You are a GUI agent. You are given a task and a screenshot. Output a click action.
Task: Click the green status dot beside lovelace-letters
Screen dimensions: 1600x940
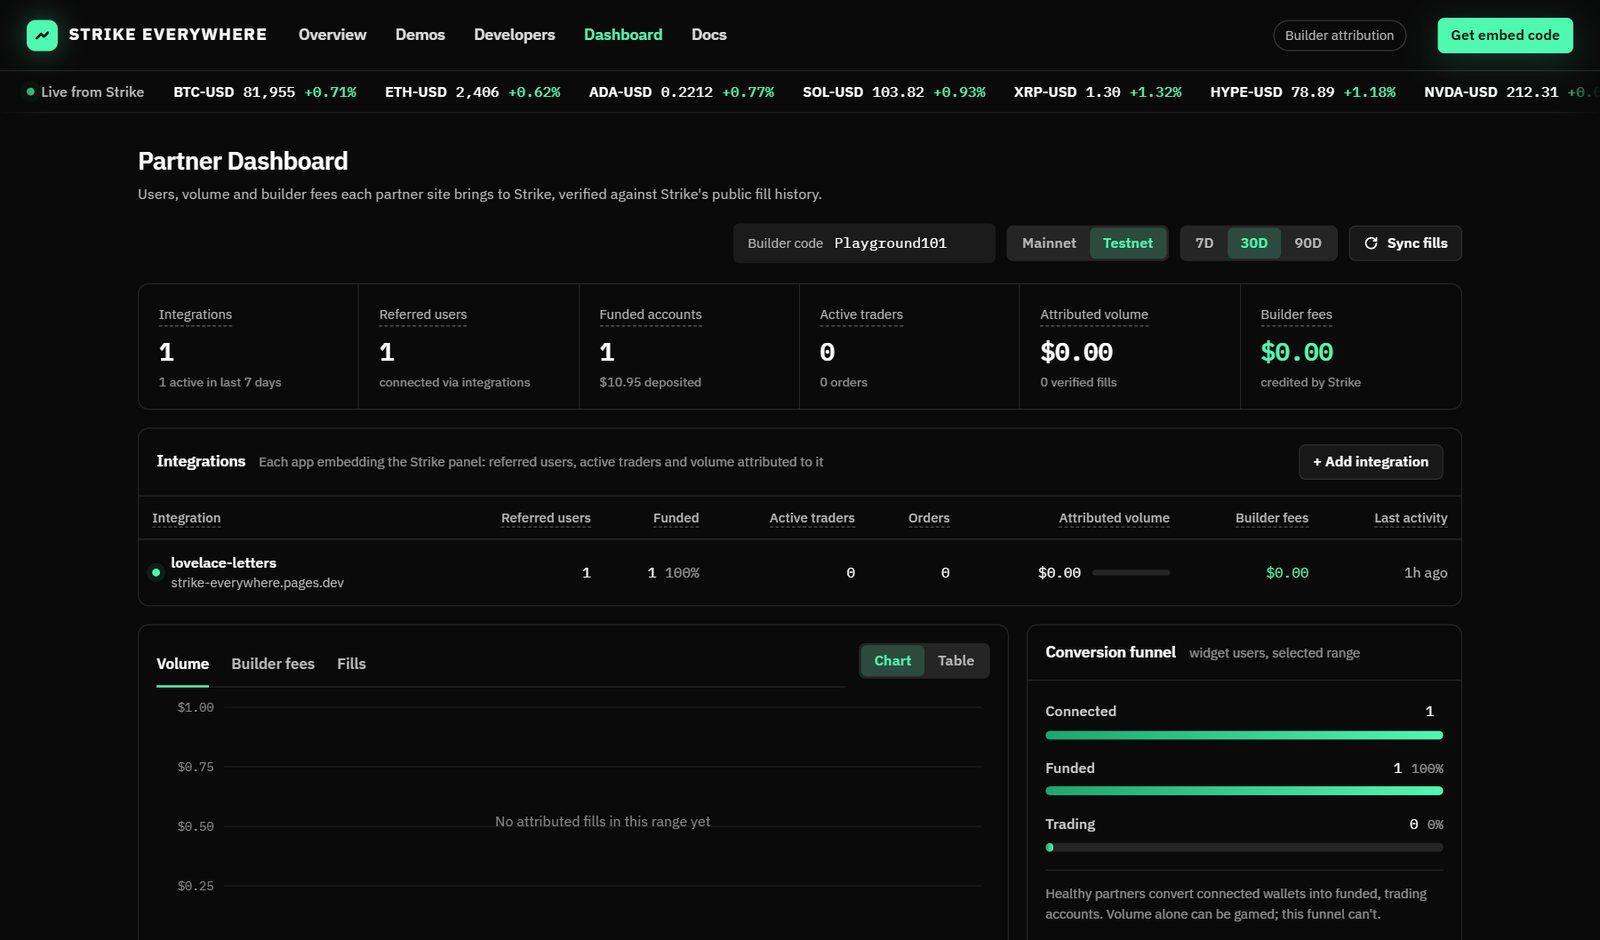[x=156, y=573]
